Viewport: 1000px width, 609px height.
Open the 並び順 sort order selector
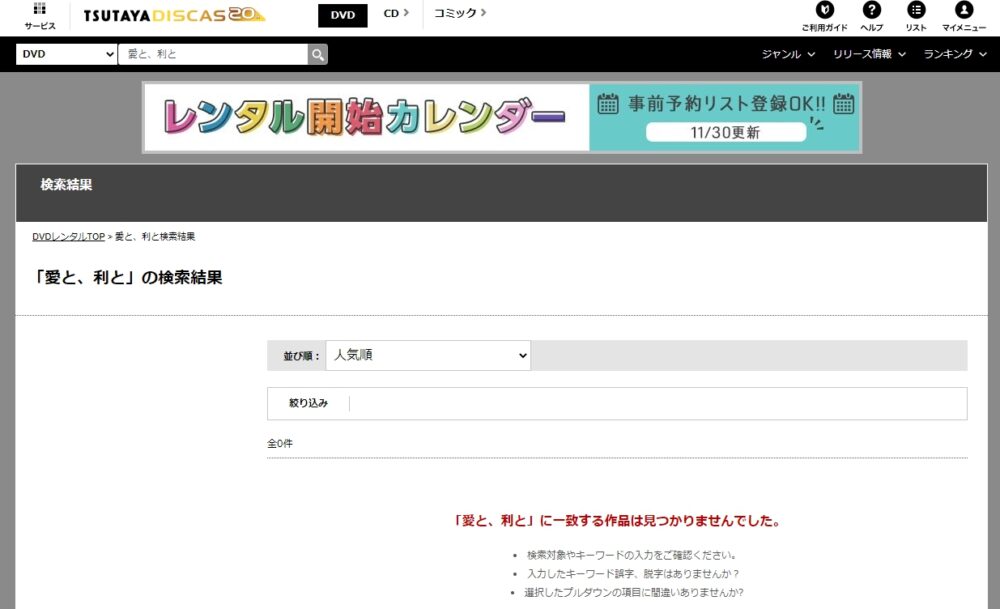click(x=428, y=355)
